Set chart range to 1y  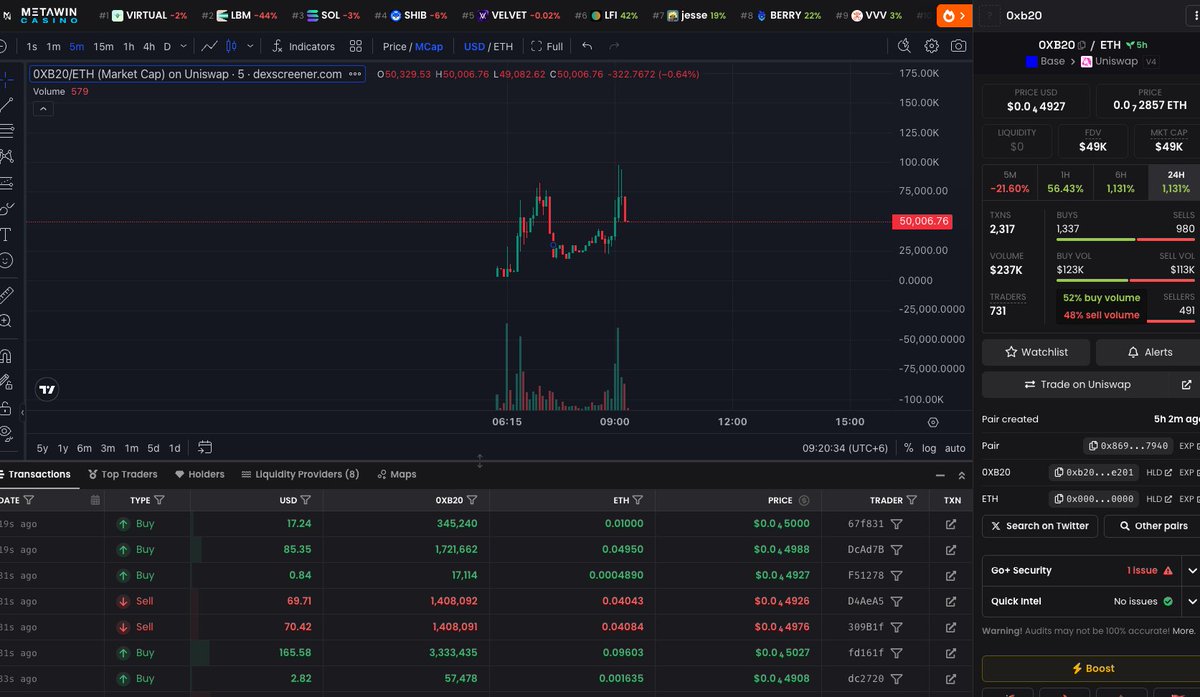(x=63, y=448)
